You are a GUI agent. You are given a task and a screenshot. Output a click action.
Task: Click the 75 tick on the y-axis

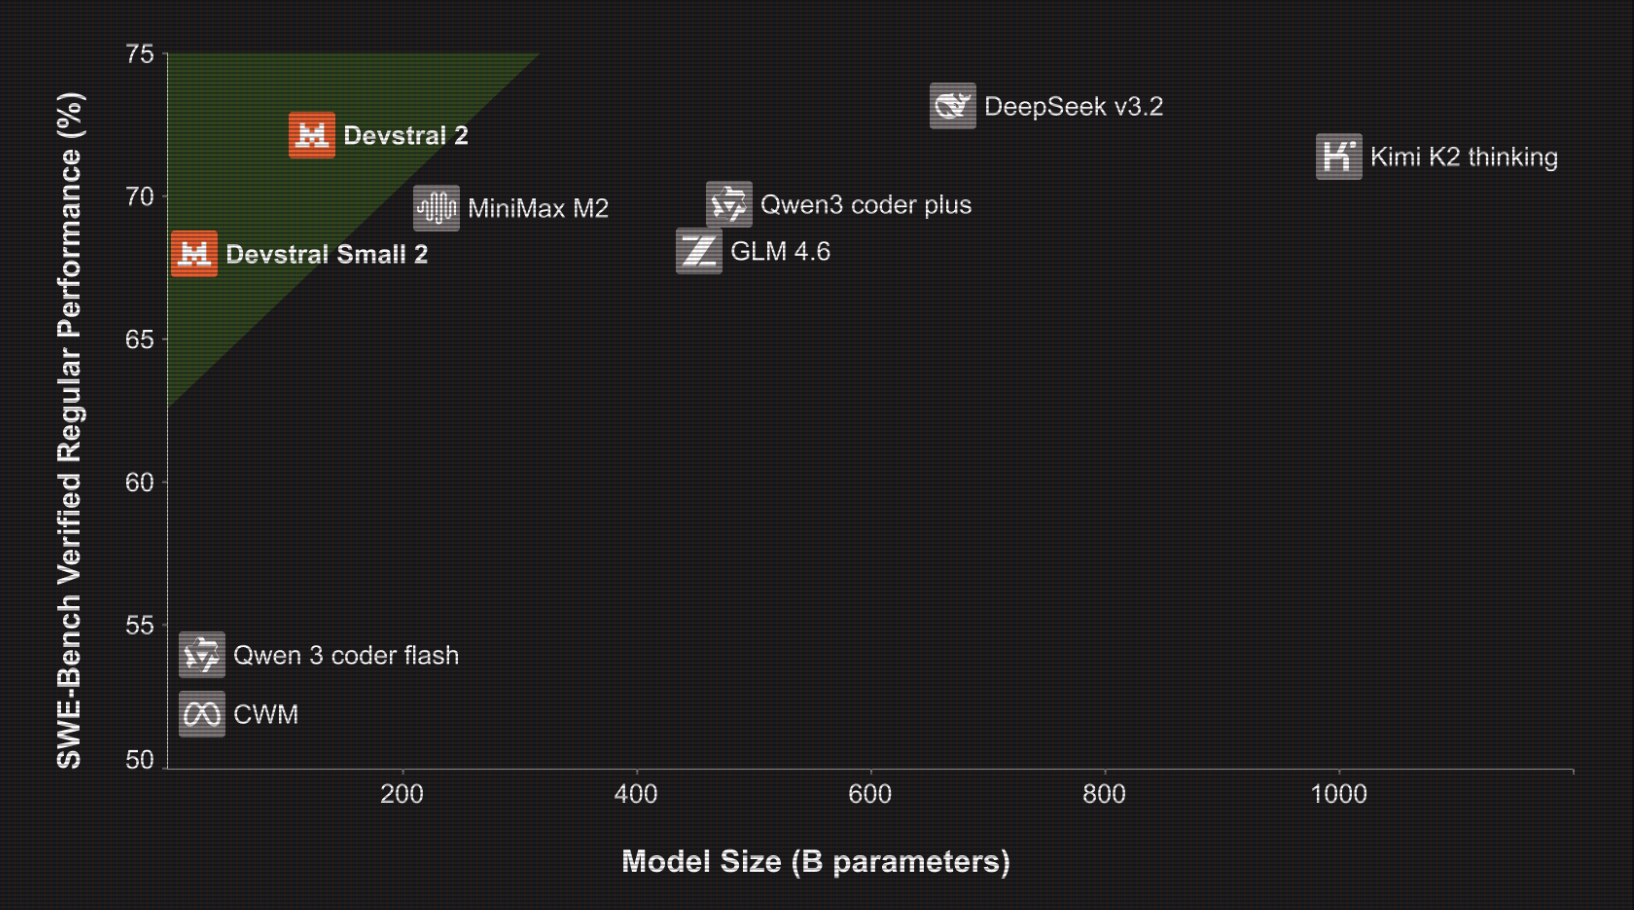[x=140, y=54]
